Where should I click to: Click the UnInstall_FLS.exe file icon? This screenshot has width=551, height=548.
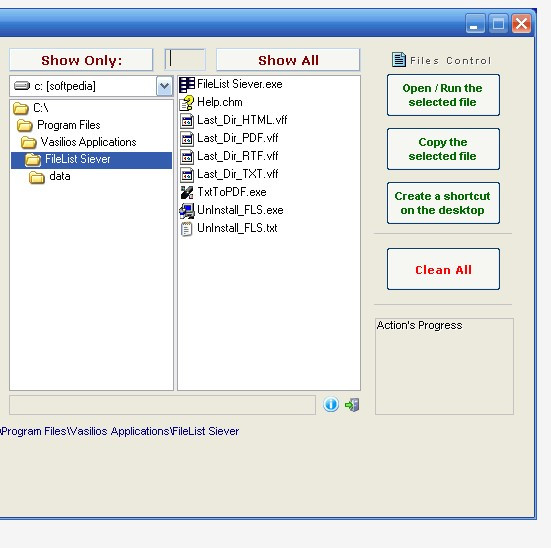click(187, 210)
